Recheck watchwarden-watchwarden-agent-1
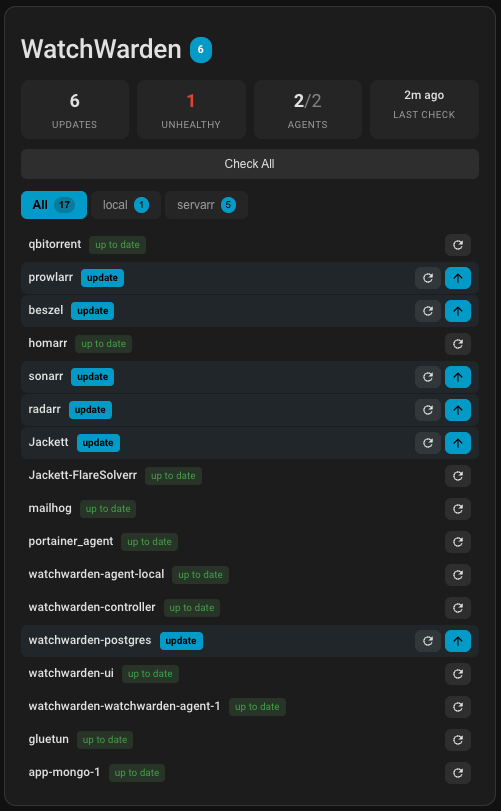 (458, 707)
